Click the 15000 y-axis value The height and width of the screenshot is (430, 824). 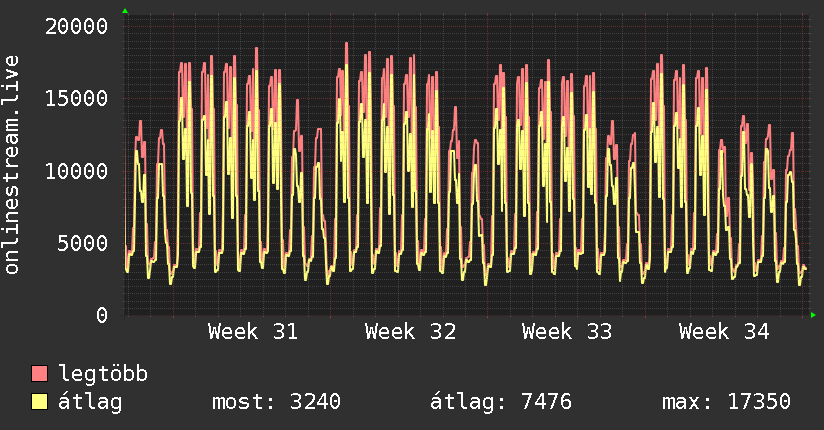pyautogui.click(x=76, y=98)
